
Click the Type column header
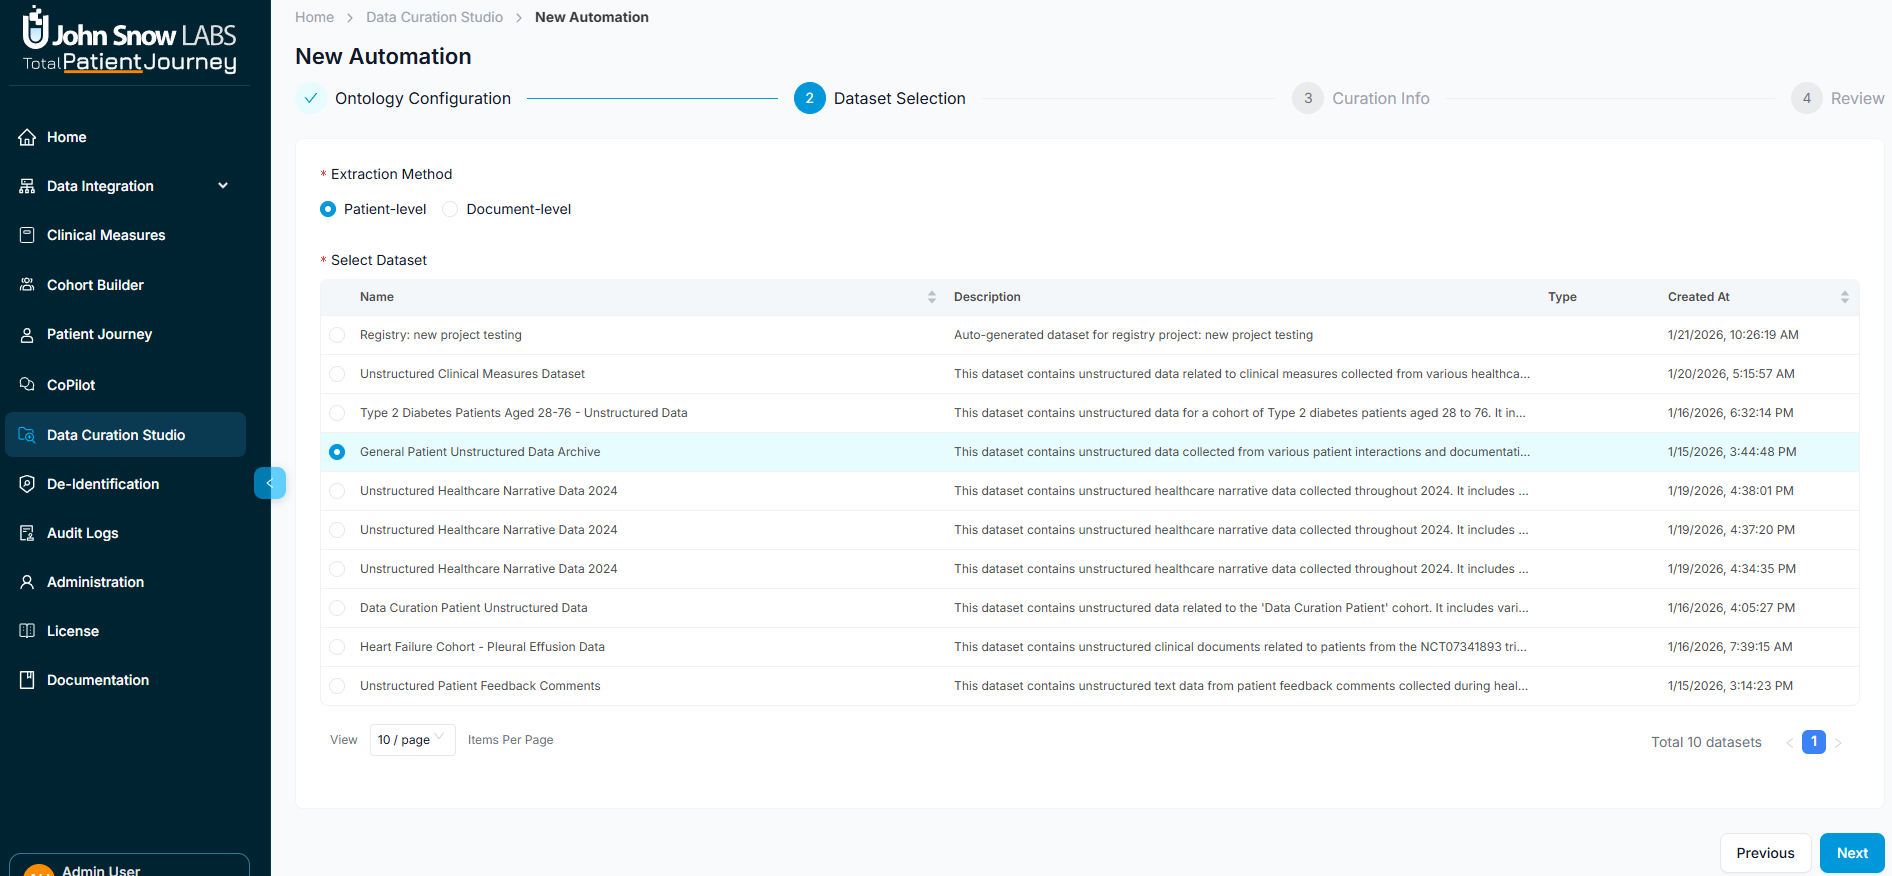1562,297
